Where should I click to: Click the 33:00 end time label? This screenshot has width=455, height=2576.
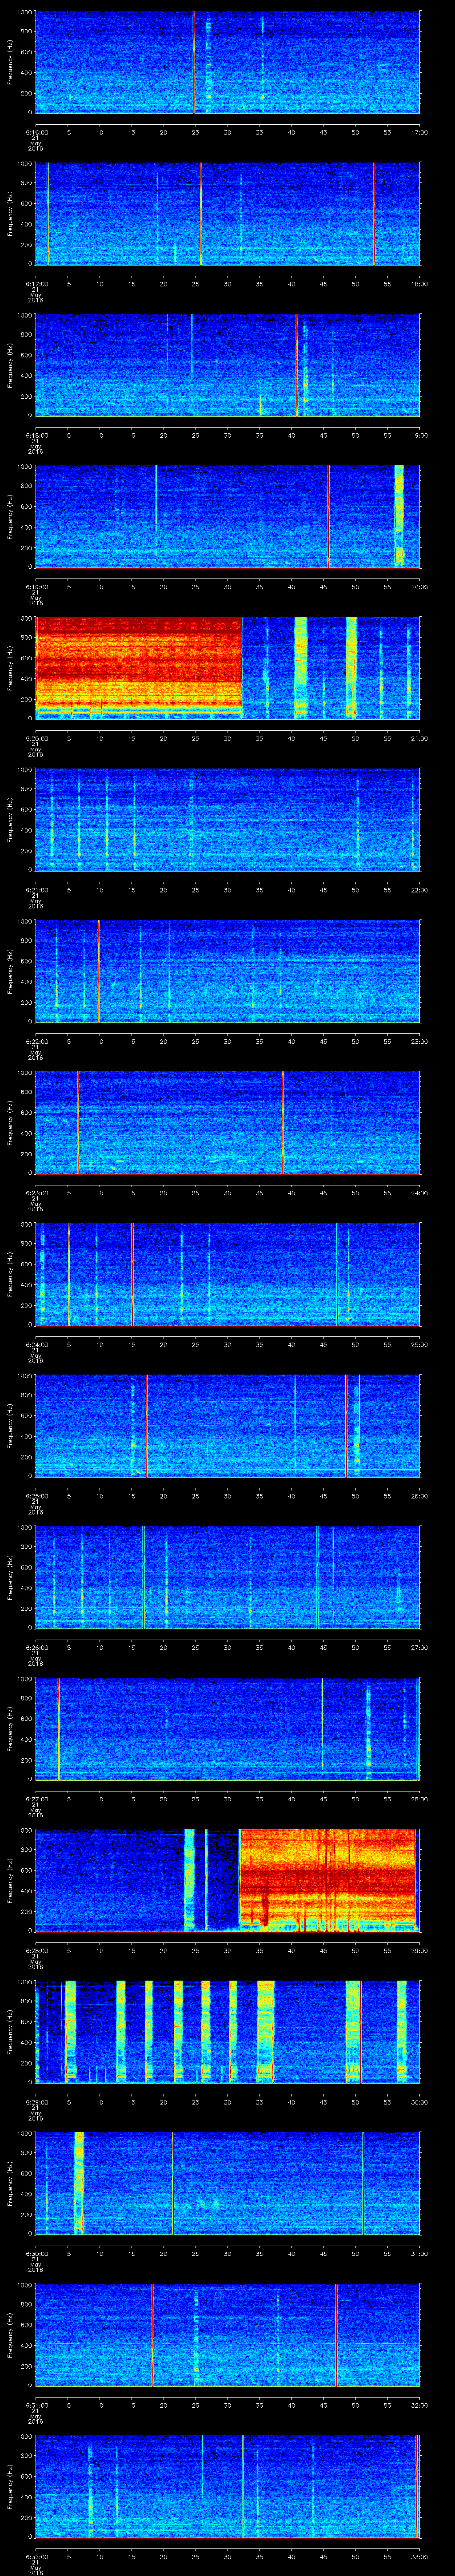419,2556
